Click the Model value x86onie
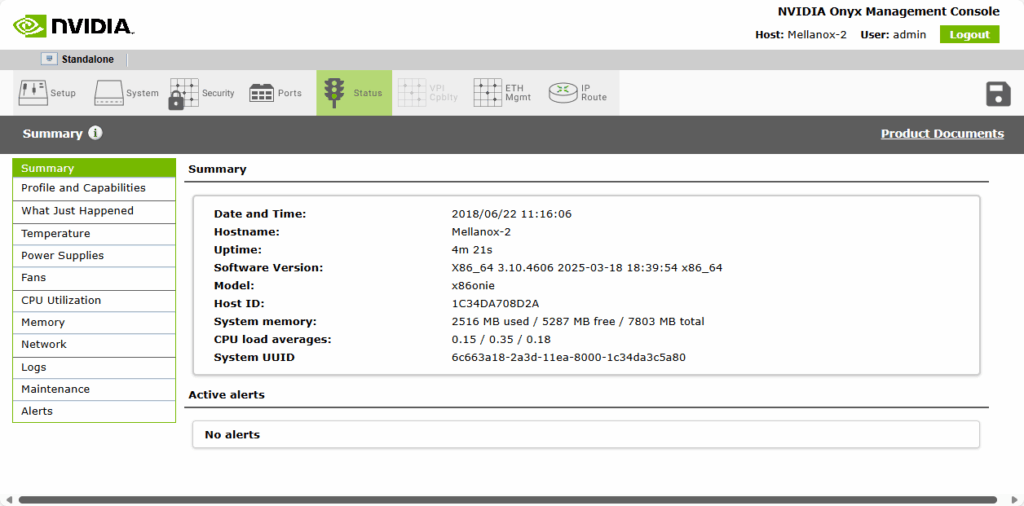Image resolution: width=1024 pixels, height=506 pixels. tap(473, 286)
